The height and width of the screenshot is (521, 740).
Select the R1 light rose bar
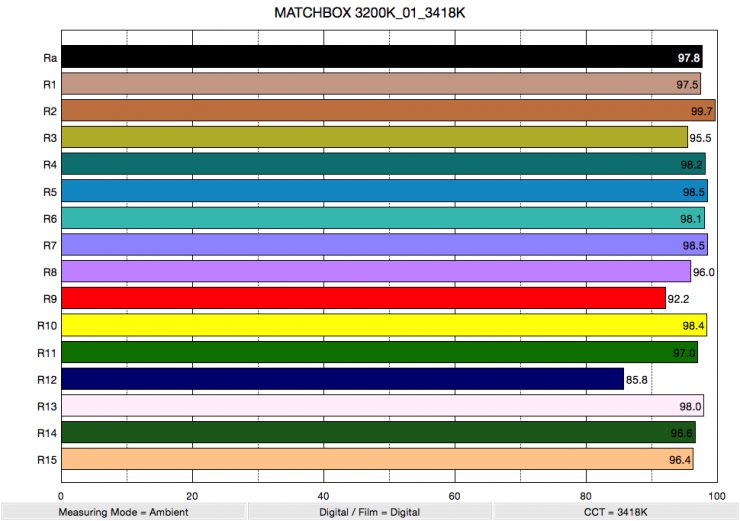click(x=380, y=84)
